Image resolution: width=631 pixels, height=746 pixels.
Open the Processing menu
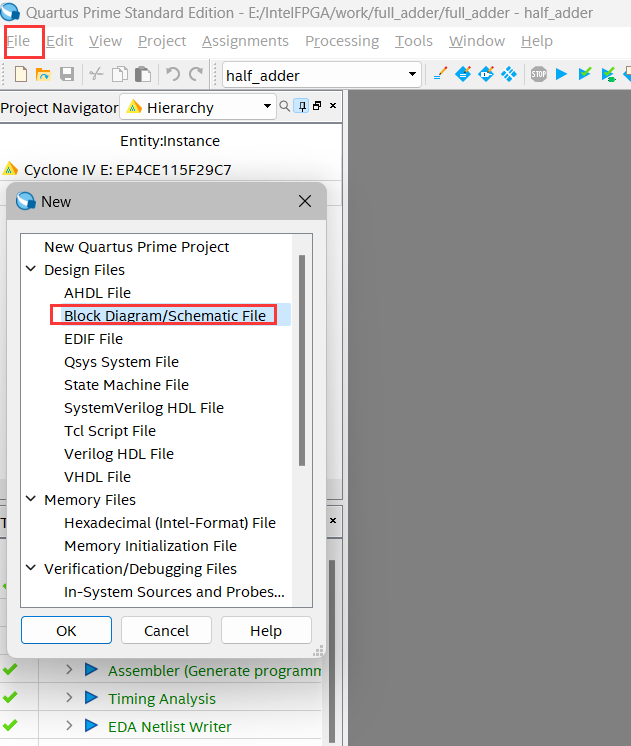click(342, 41)
